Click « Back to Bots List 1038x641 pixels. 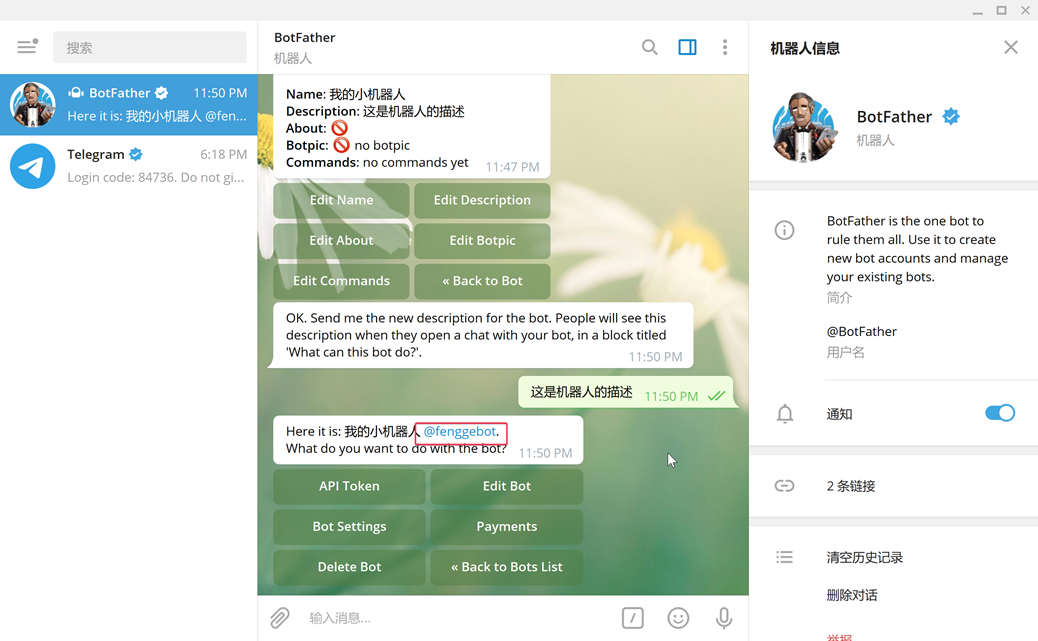pyautogui.click(x=506, y=567)
